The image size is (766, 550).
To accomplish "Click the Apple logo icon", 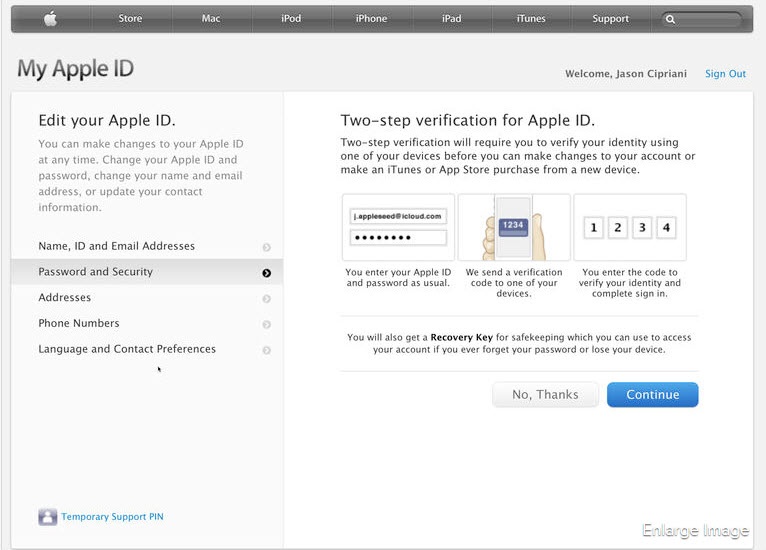I will click(50, 19).
